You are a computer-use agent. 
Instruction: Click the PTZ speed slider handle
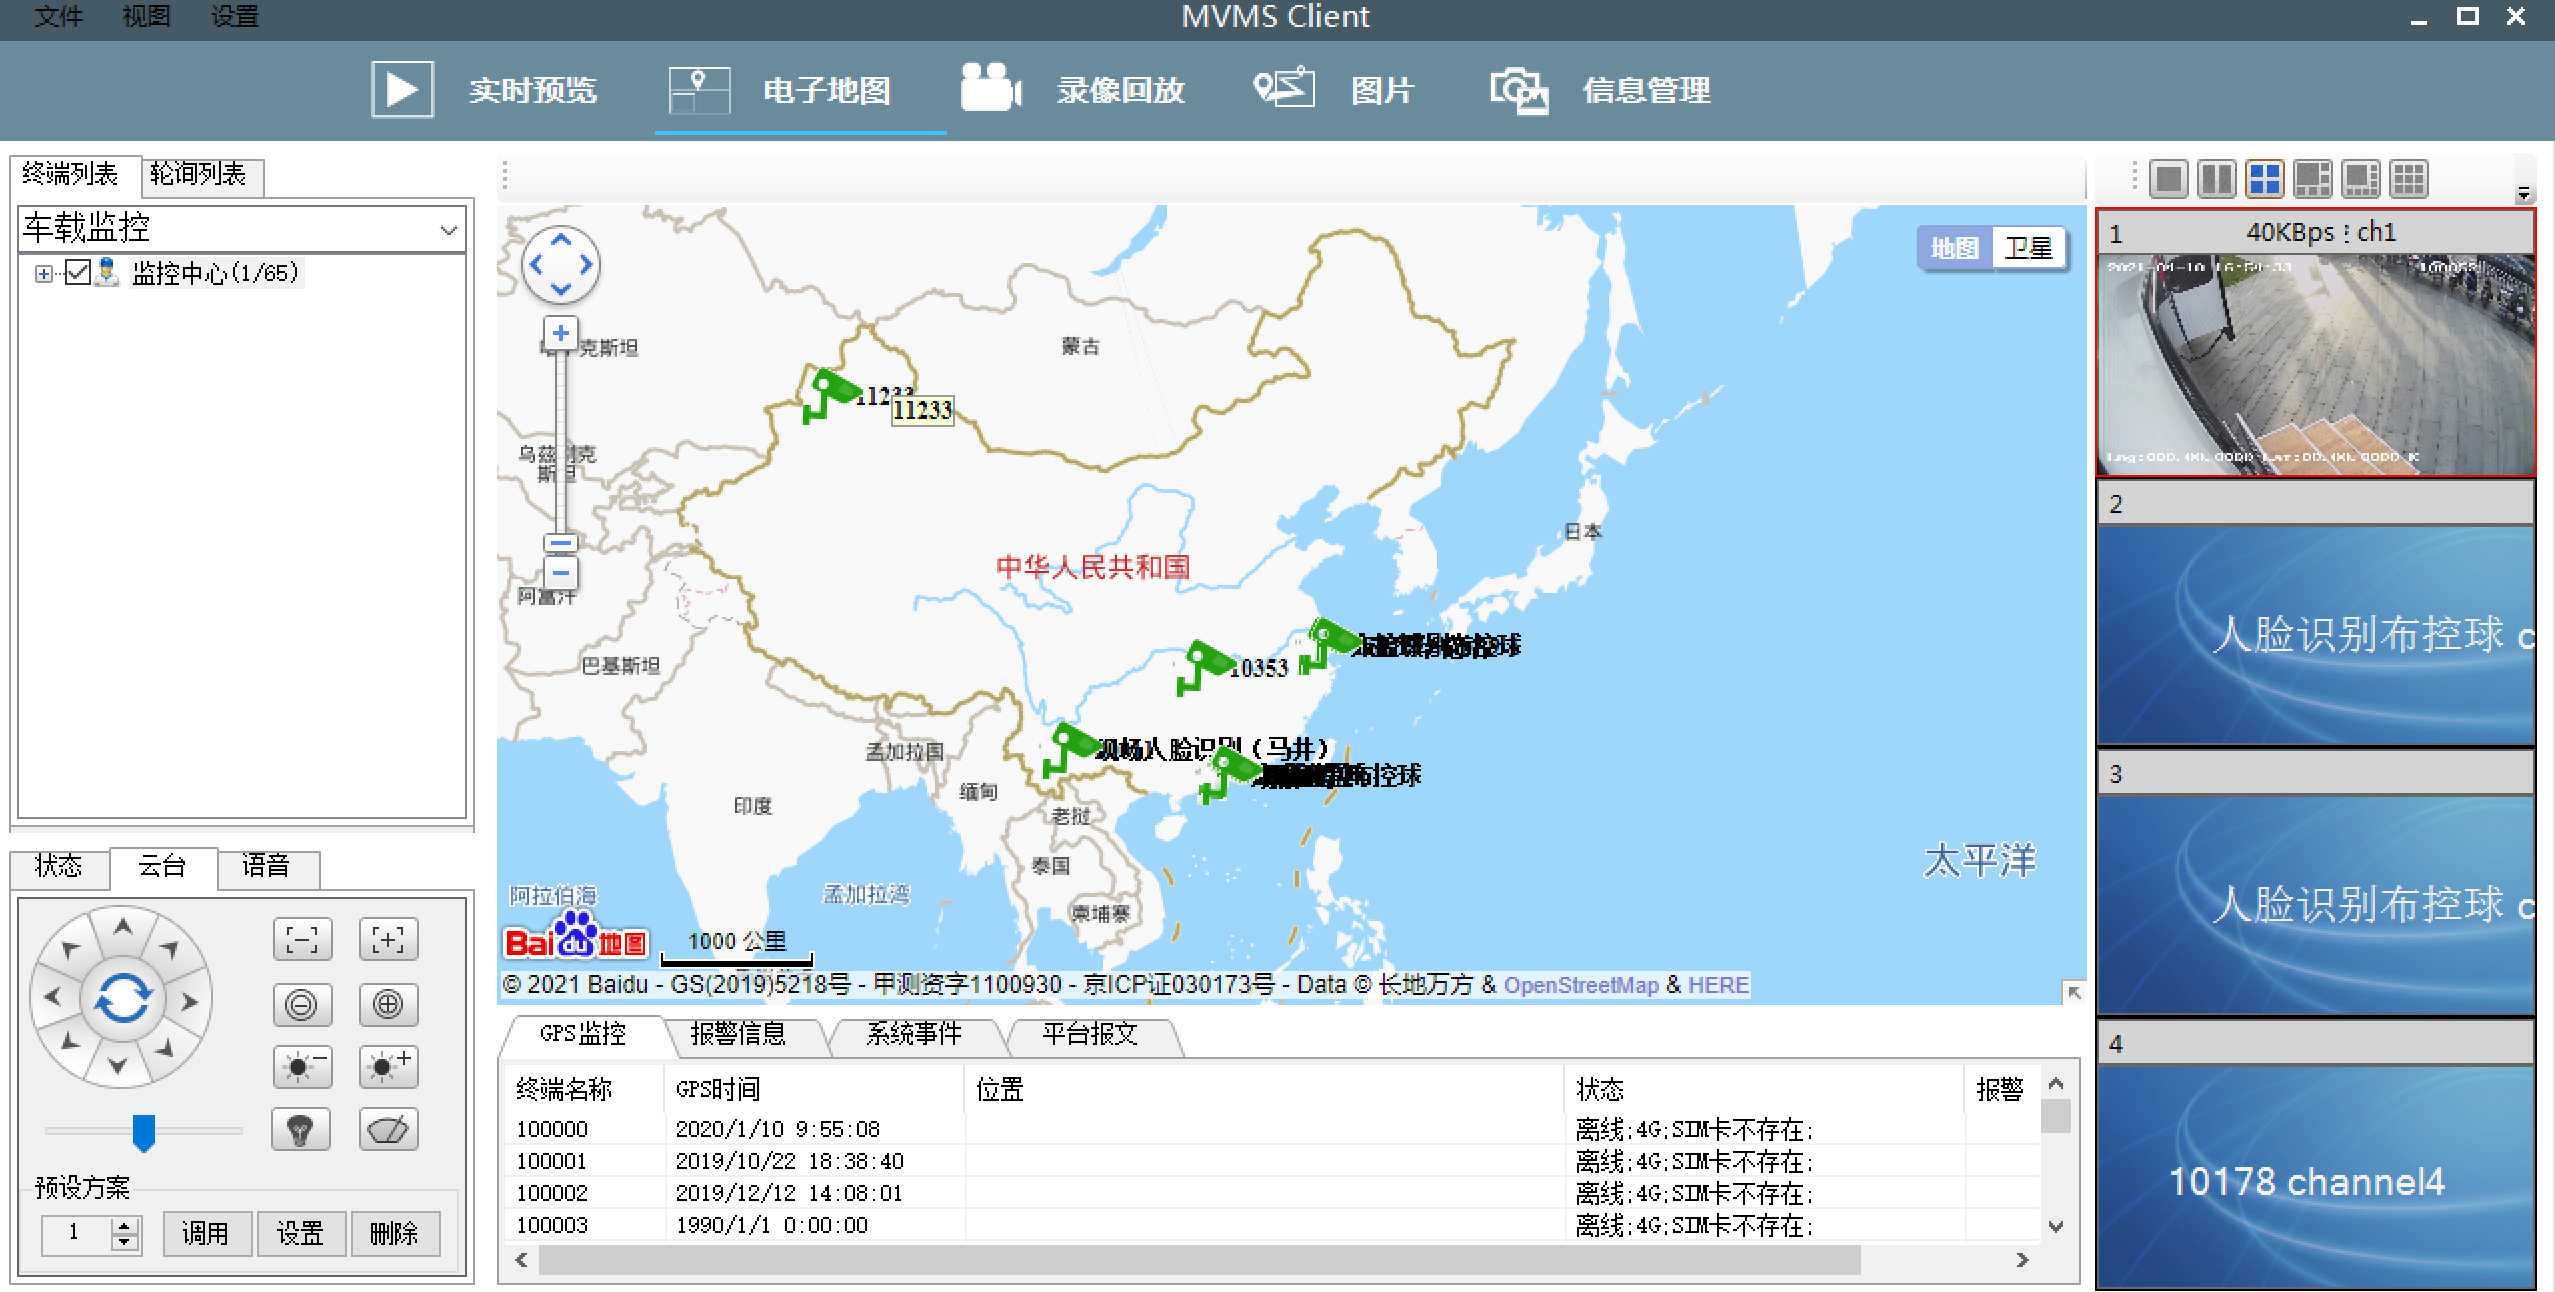click(144, 1132)
